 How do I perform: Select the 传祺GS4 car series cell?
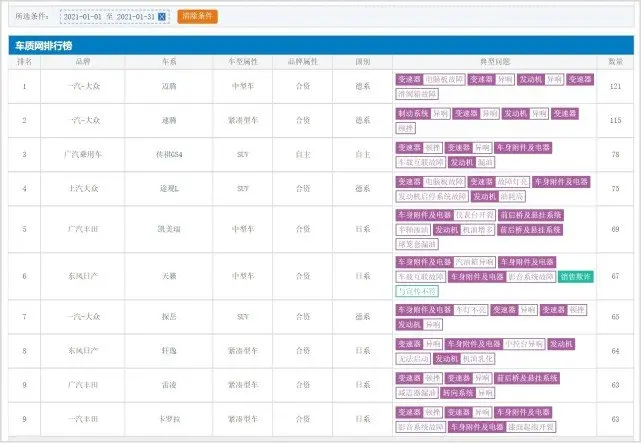[x=169, y=154]
